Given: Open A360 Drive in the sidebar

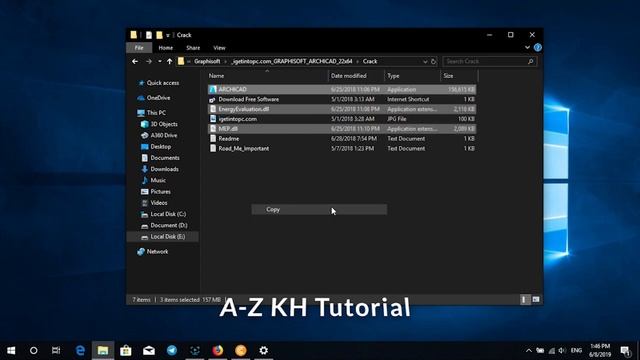Looking at the screenshot, I should point(164,135).
